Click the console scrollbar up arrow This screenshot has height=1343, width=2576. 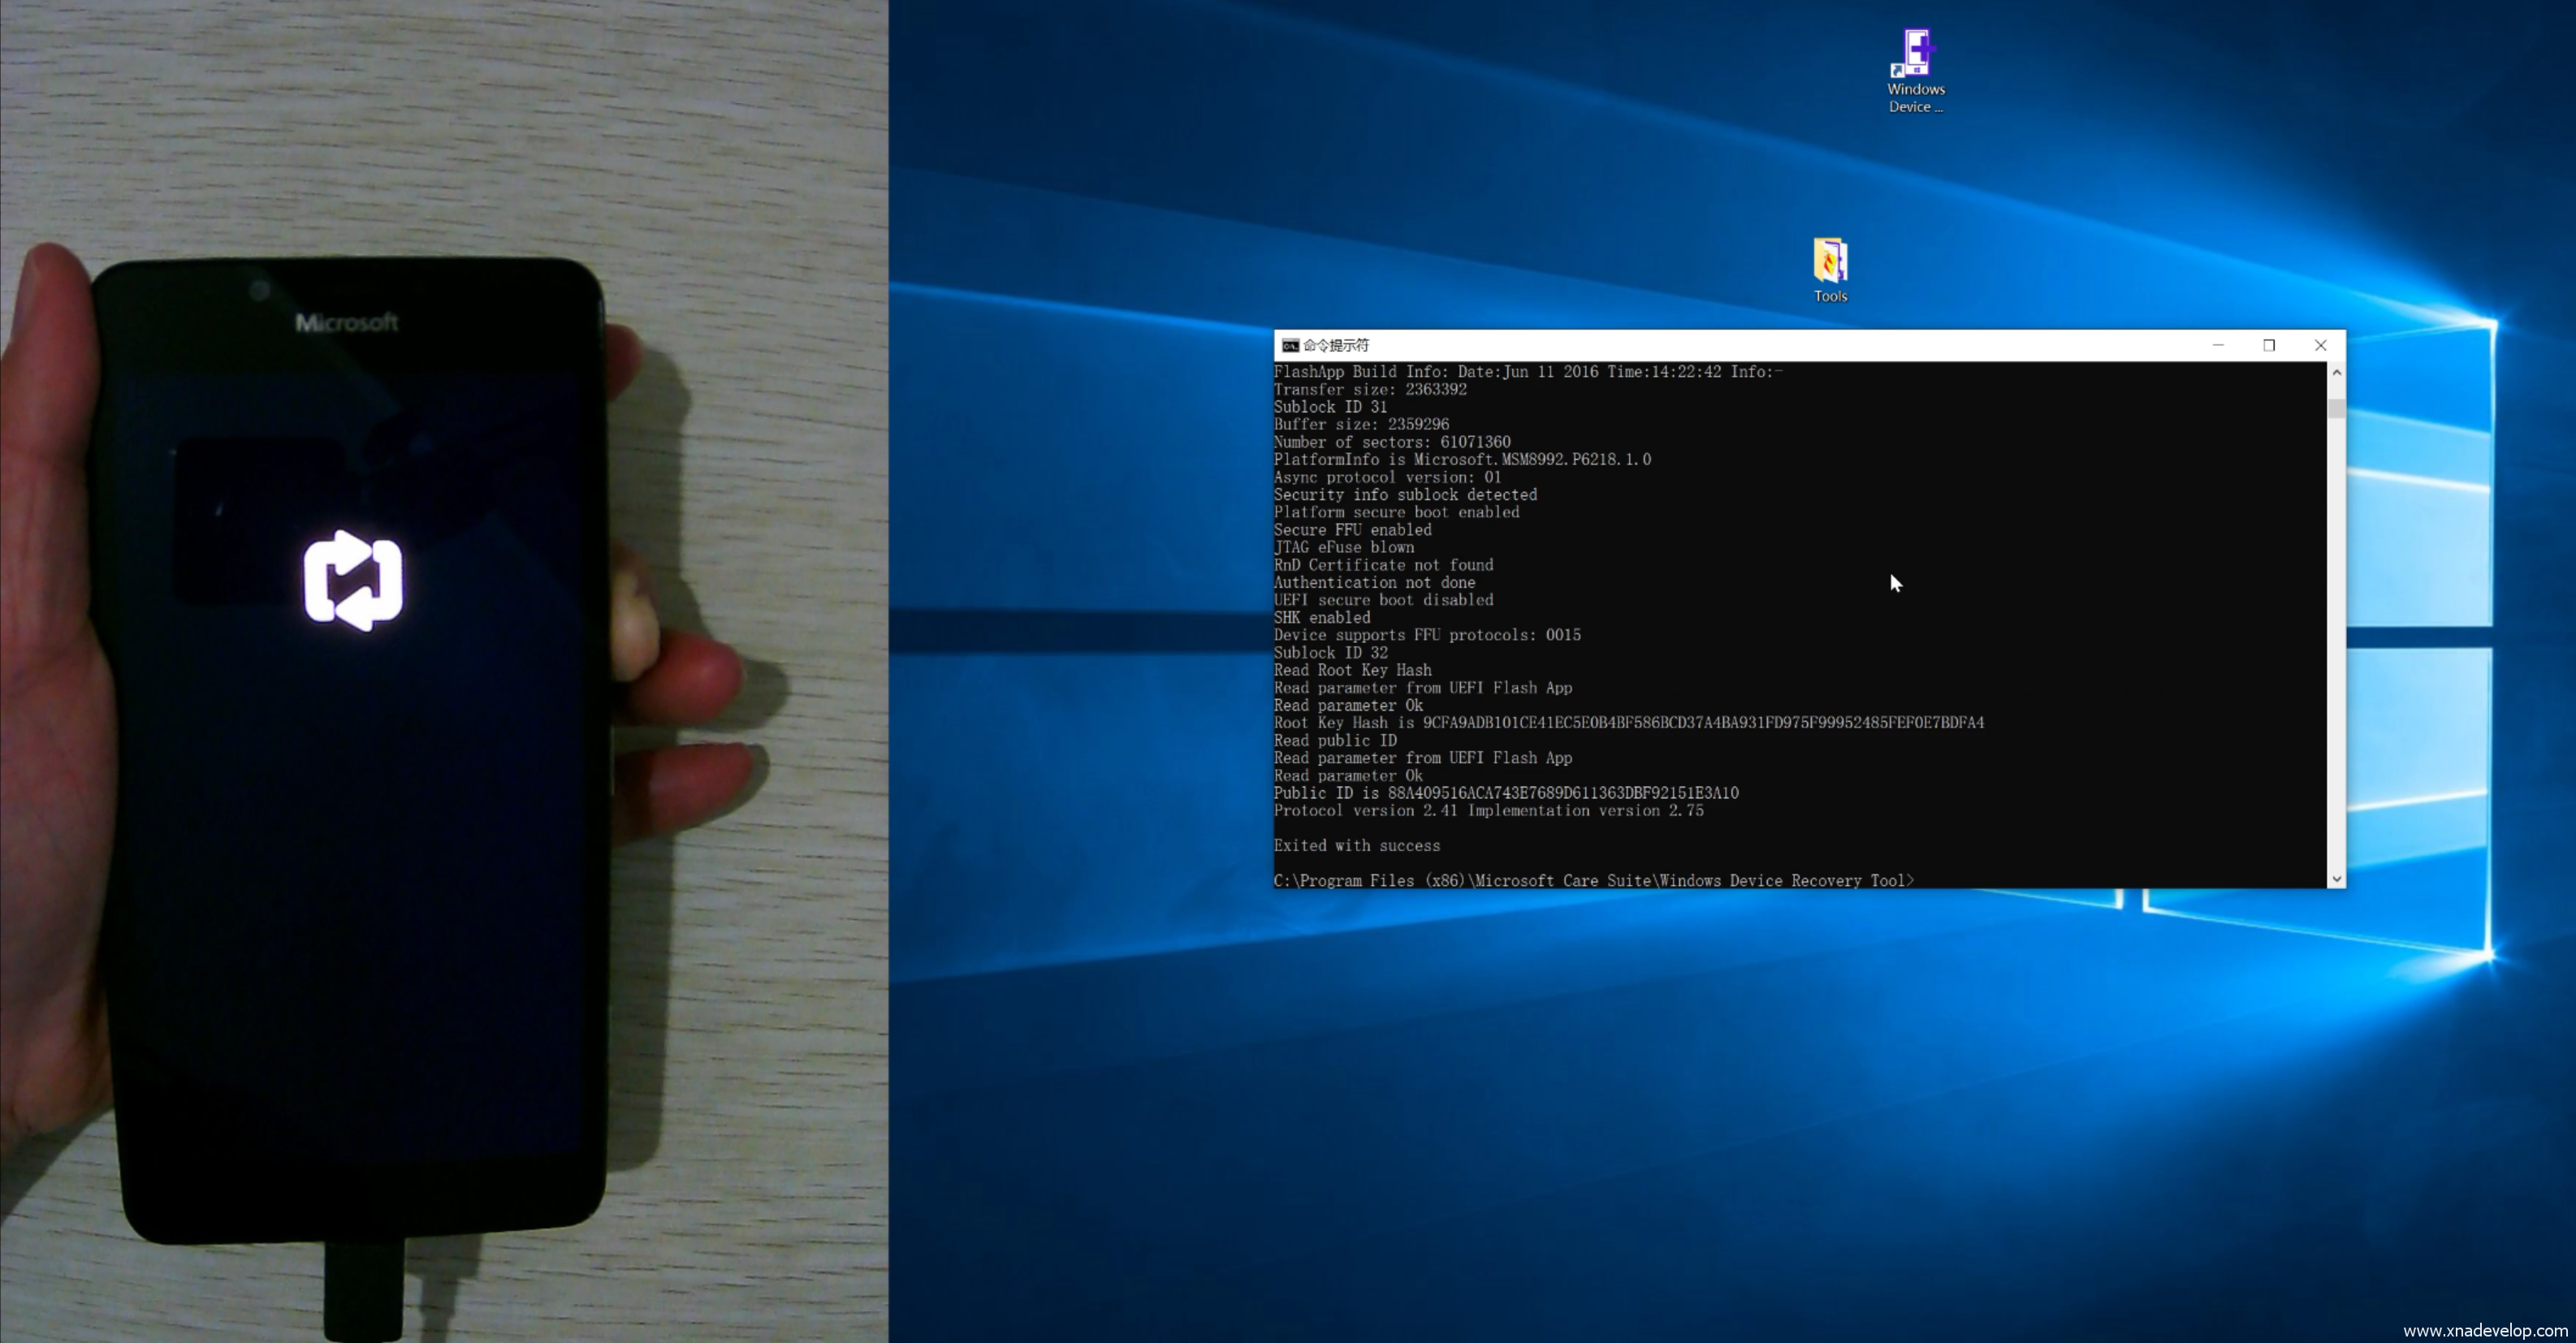click(2336, 373)
